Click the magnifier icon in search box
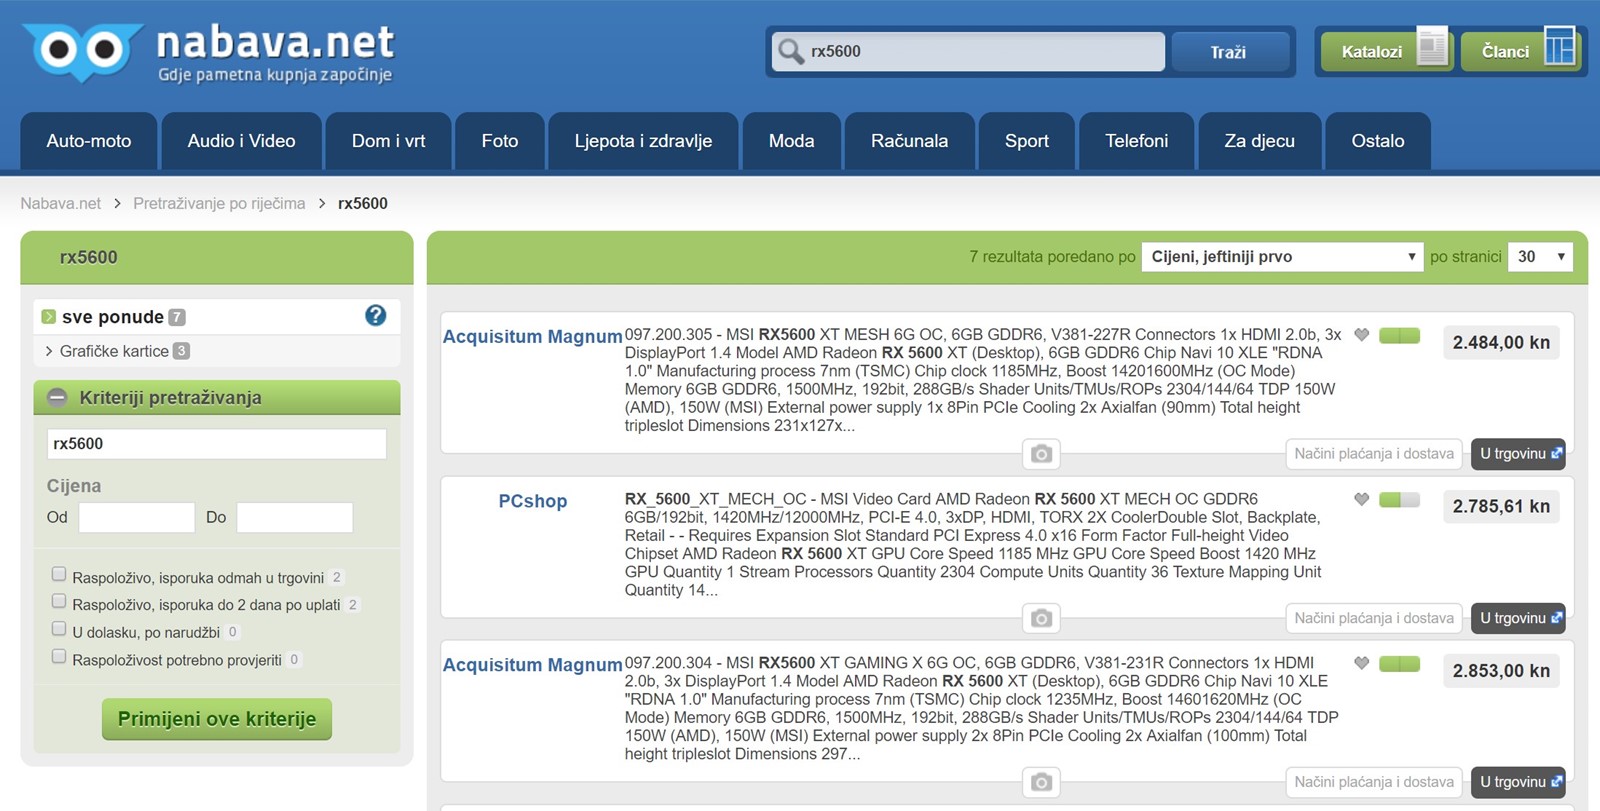 coord(791,52)
